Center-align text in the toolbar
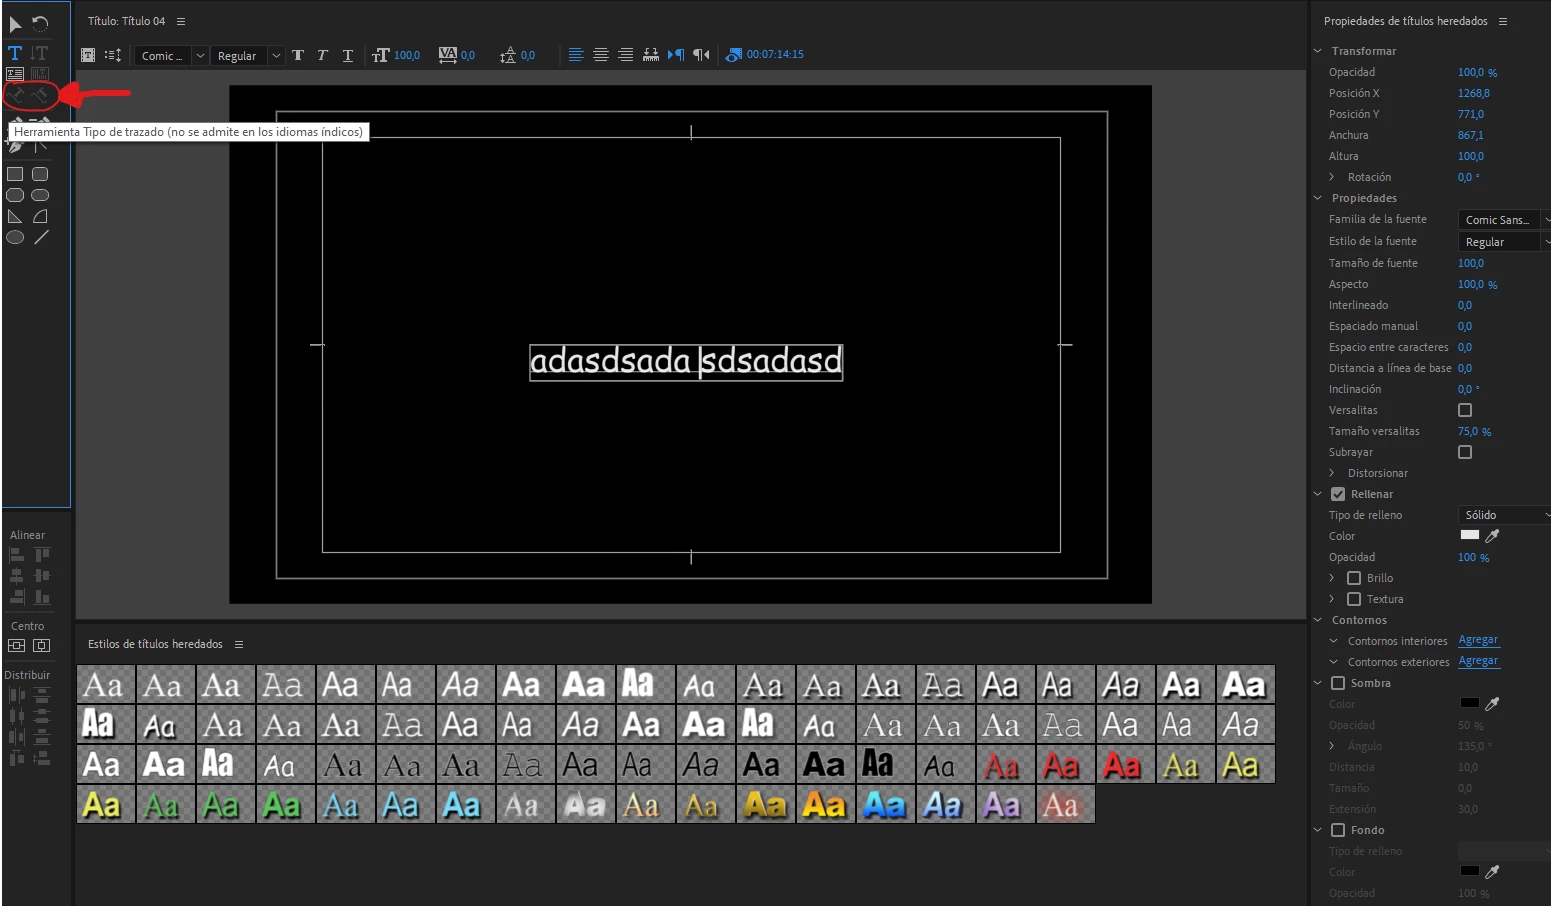1551x906 pixels. click(601, 55)
